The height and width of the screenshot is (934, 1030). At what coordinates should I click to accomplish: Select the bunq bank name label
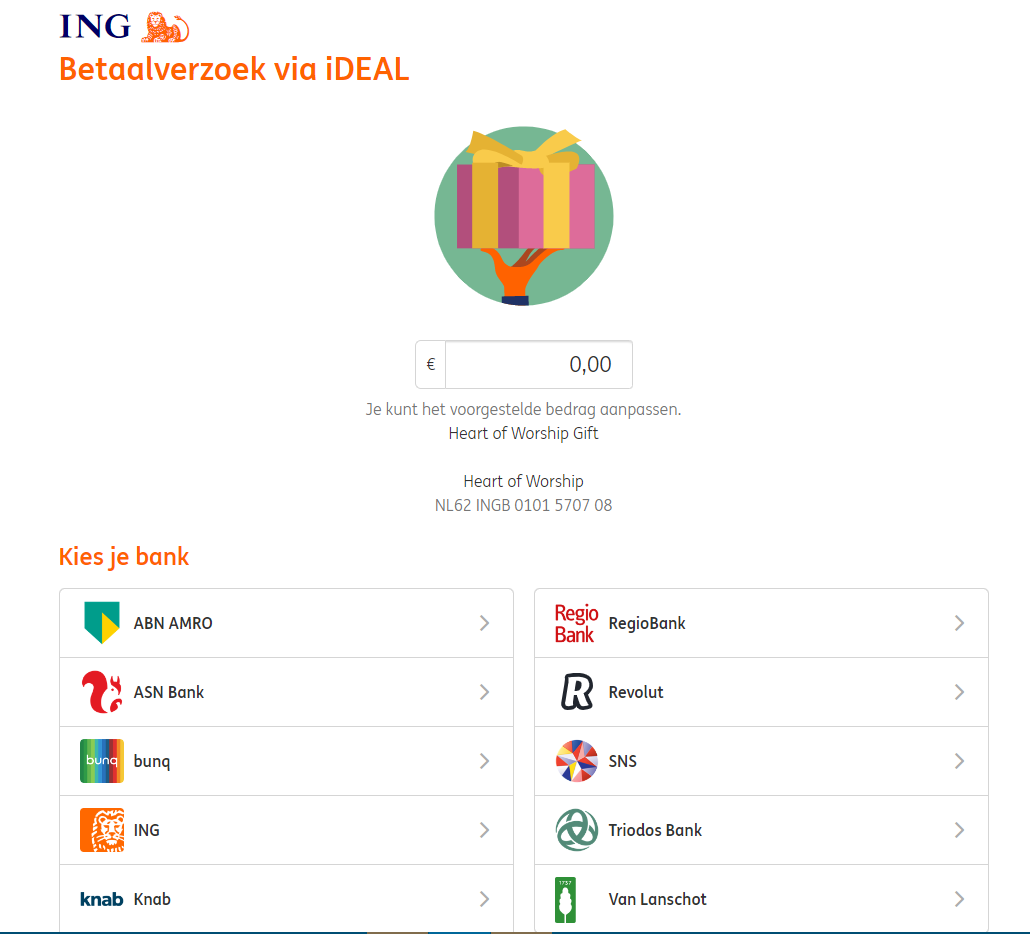click(x=152, y=761)
